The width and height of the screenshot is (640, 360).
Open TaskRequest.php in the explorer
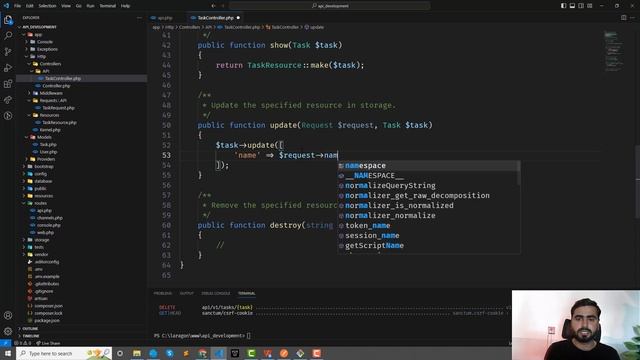(58, 108)
